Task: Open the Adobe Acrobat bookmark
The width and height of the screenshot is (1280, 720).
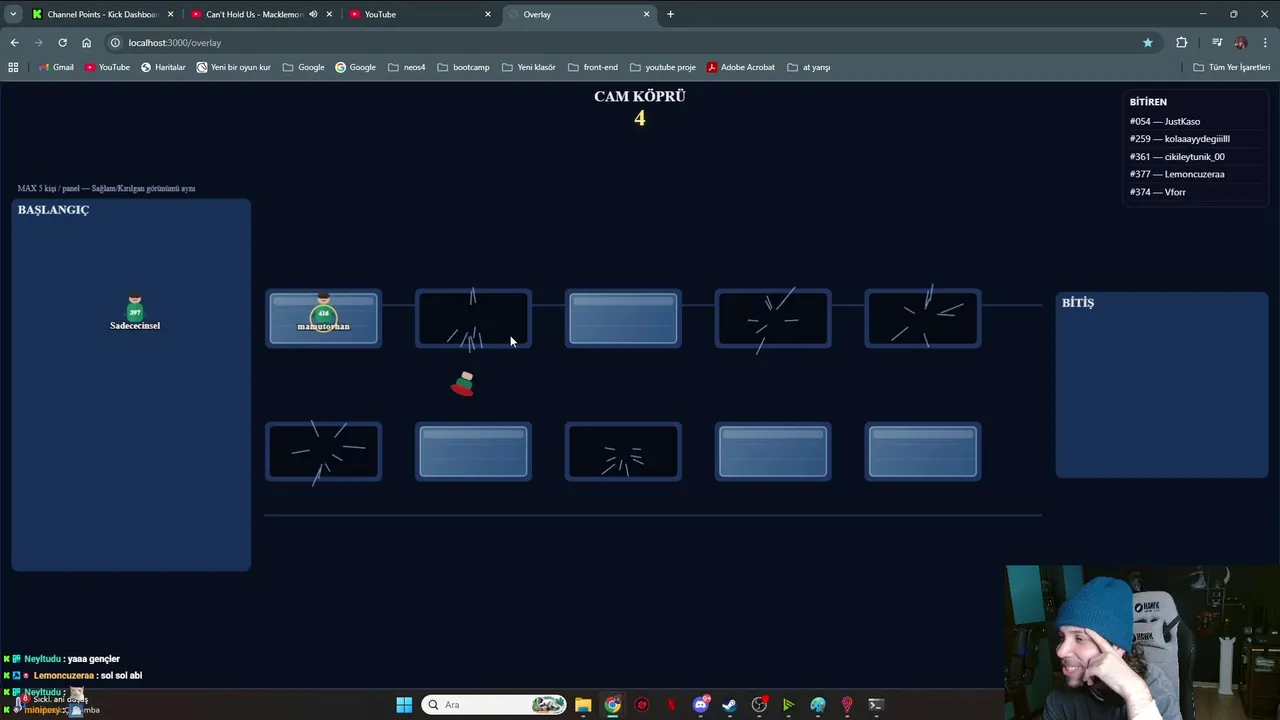Action: [741, 67]
